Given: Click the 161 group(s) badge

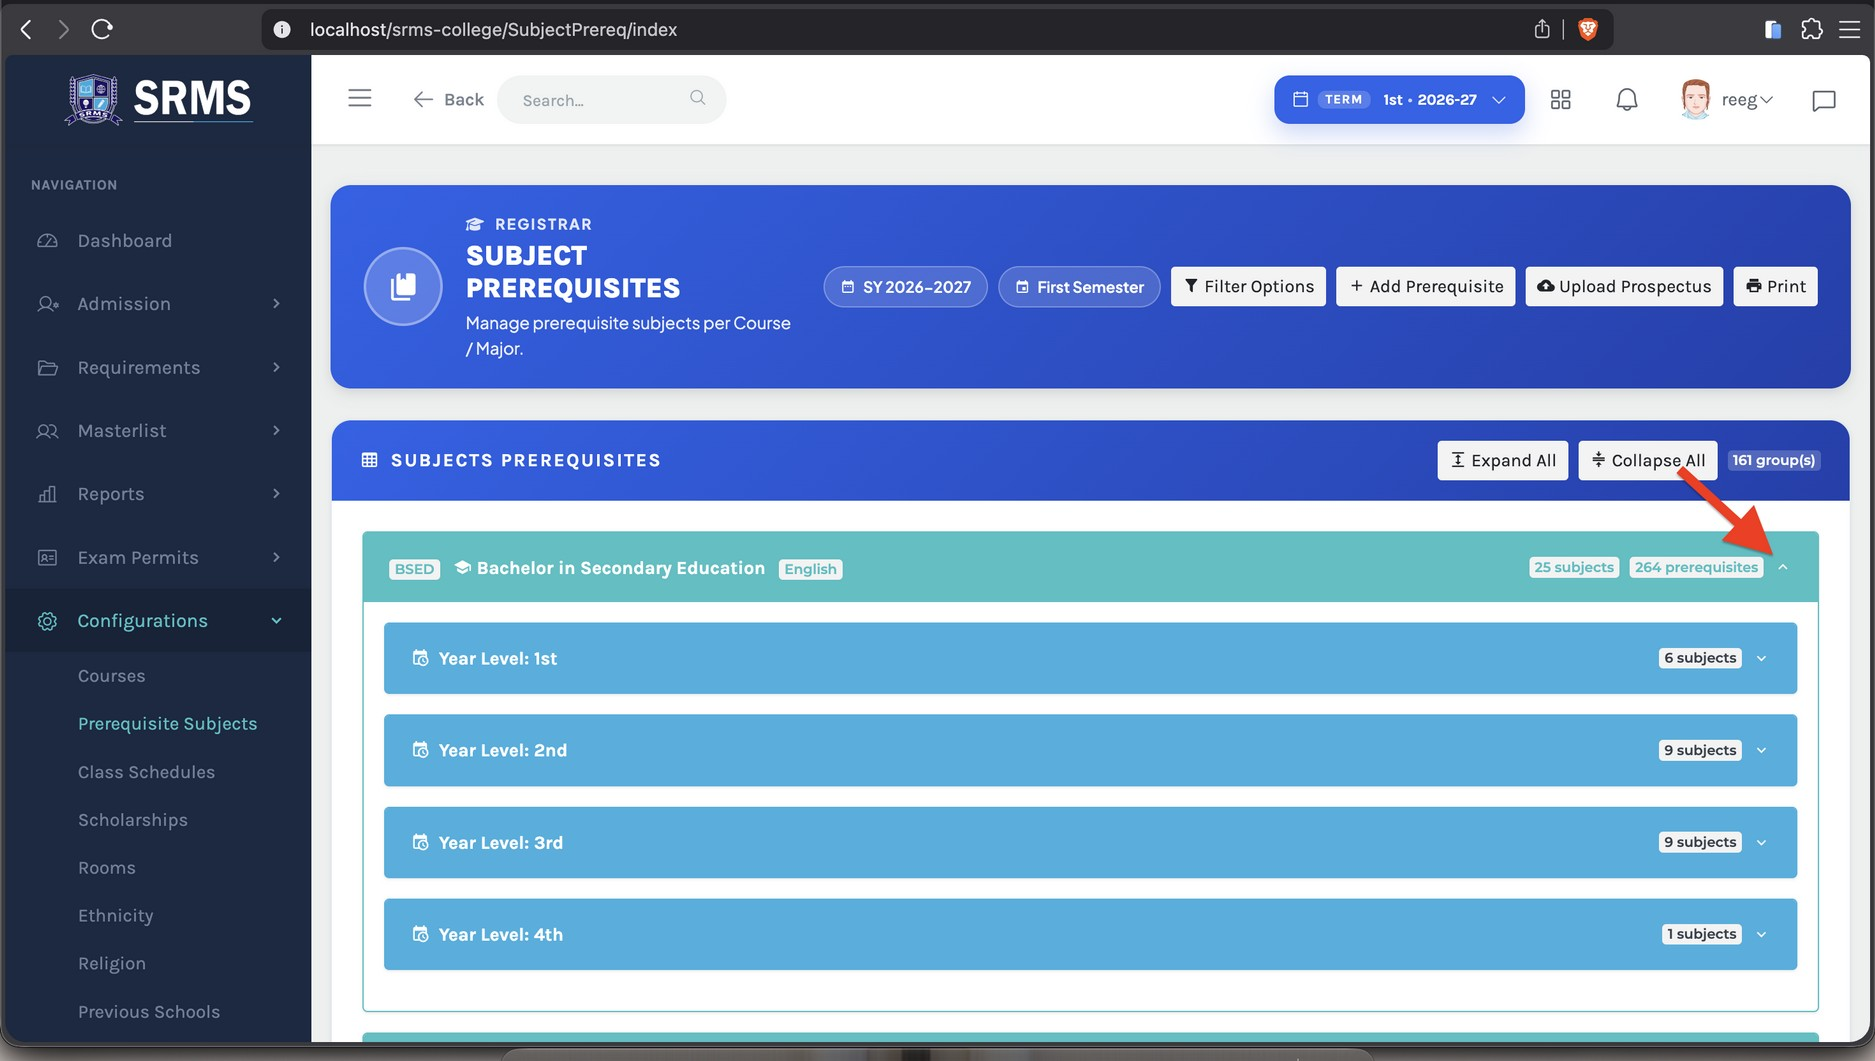Looking at the screenshot, I should pos(1773,460).
